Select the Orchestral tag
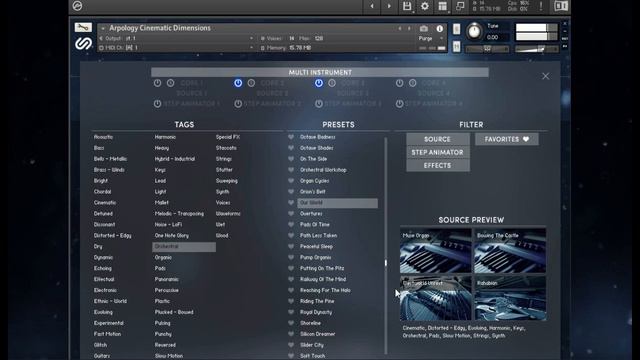 tap(184, 247)
